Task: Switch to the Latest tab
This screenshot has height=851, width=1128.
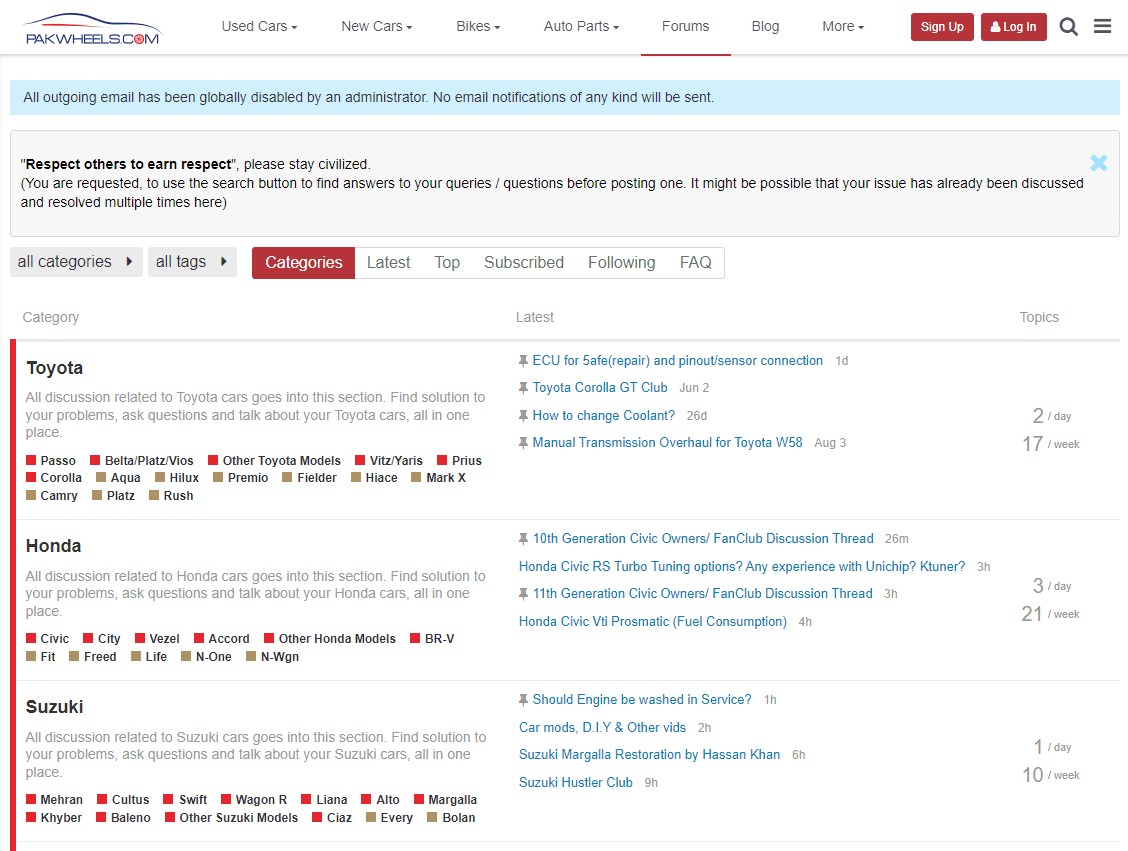Action: tap(388, 263)
